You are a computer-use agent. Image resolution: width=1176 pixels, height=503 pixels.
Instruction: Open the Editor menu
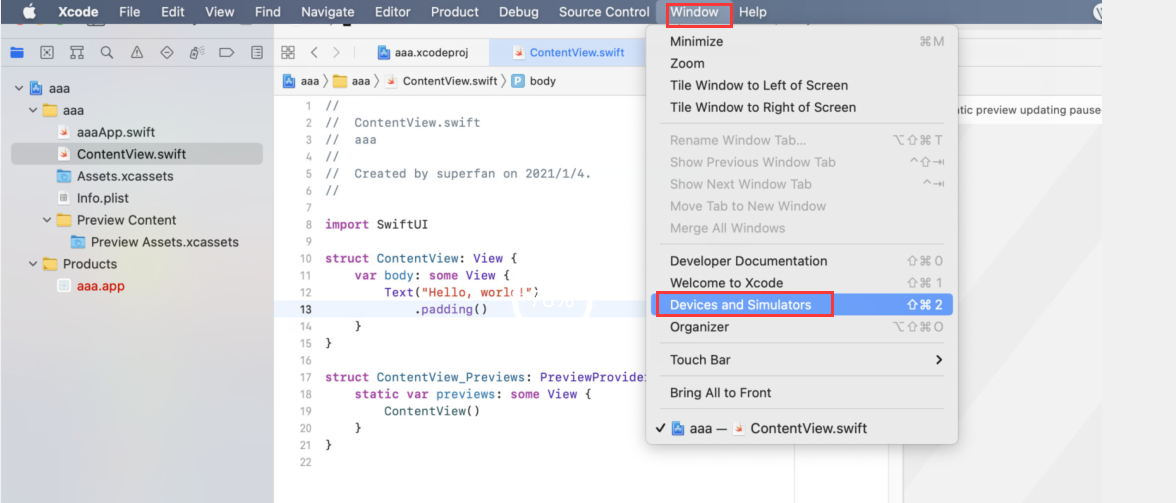pos(392,12)
